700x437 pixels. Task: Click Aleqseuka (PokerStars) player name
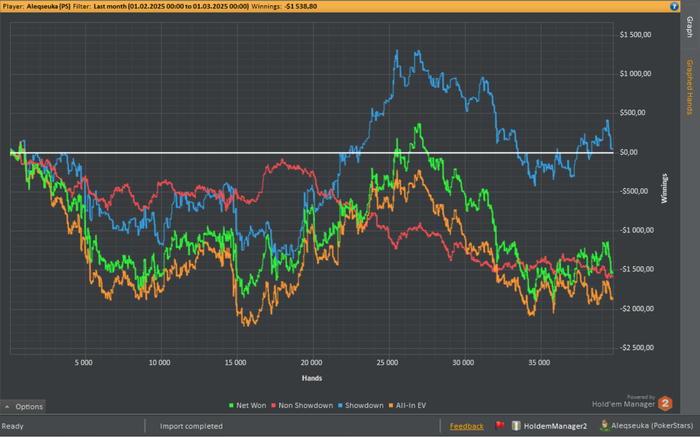652,426
